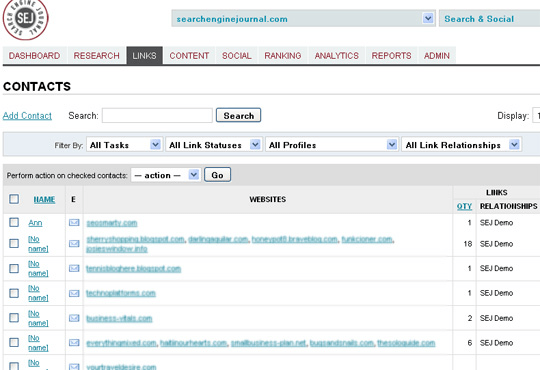The image size is (540, 370).
Task: Expand the All Link Relationships filter
Action: tap(461, 145)
